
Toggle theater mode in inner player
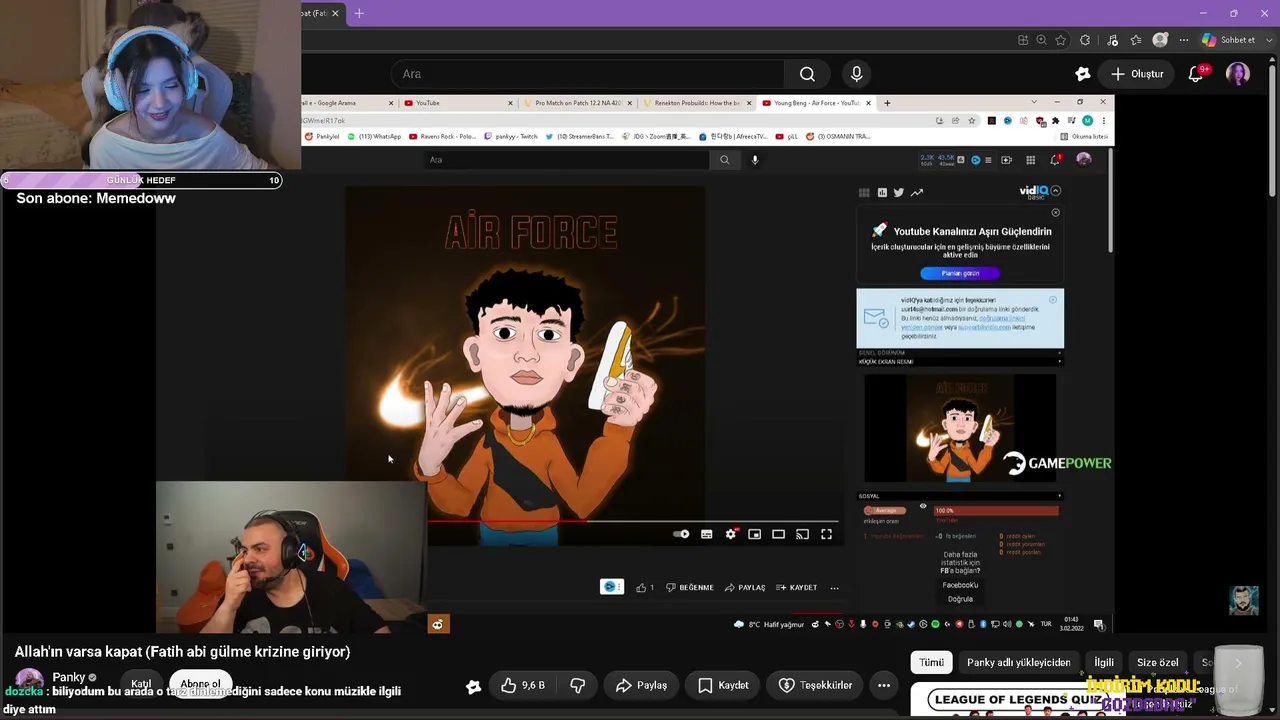point(779,534)
